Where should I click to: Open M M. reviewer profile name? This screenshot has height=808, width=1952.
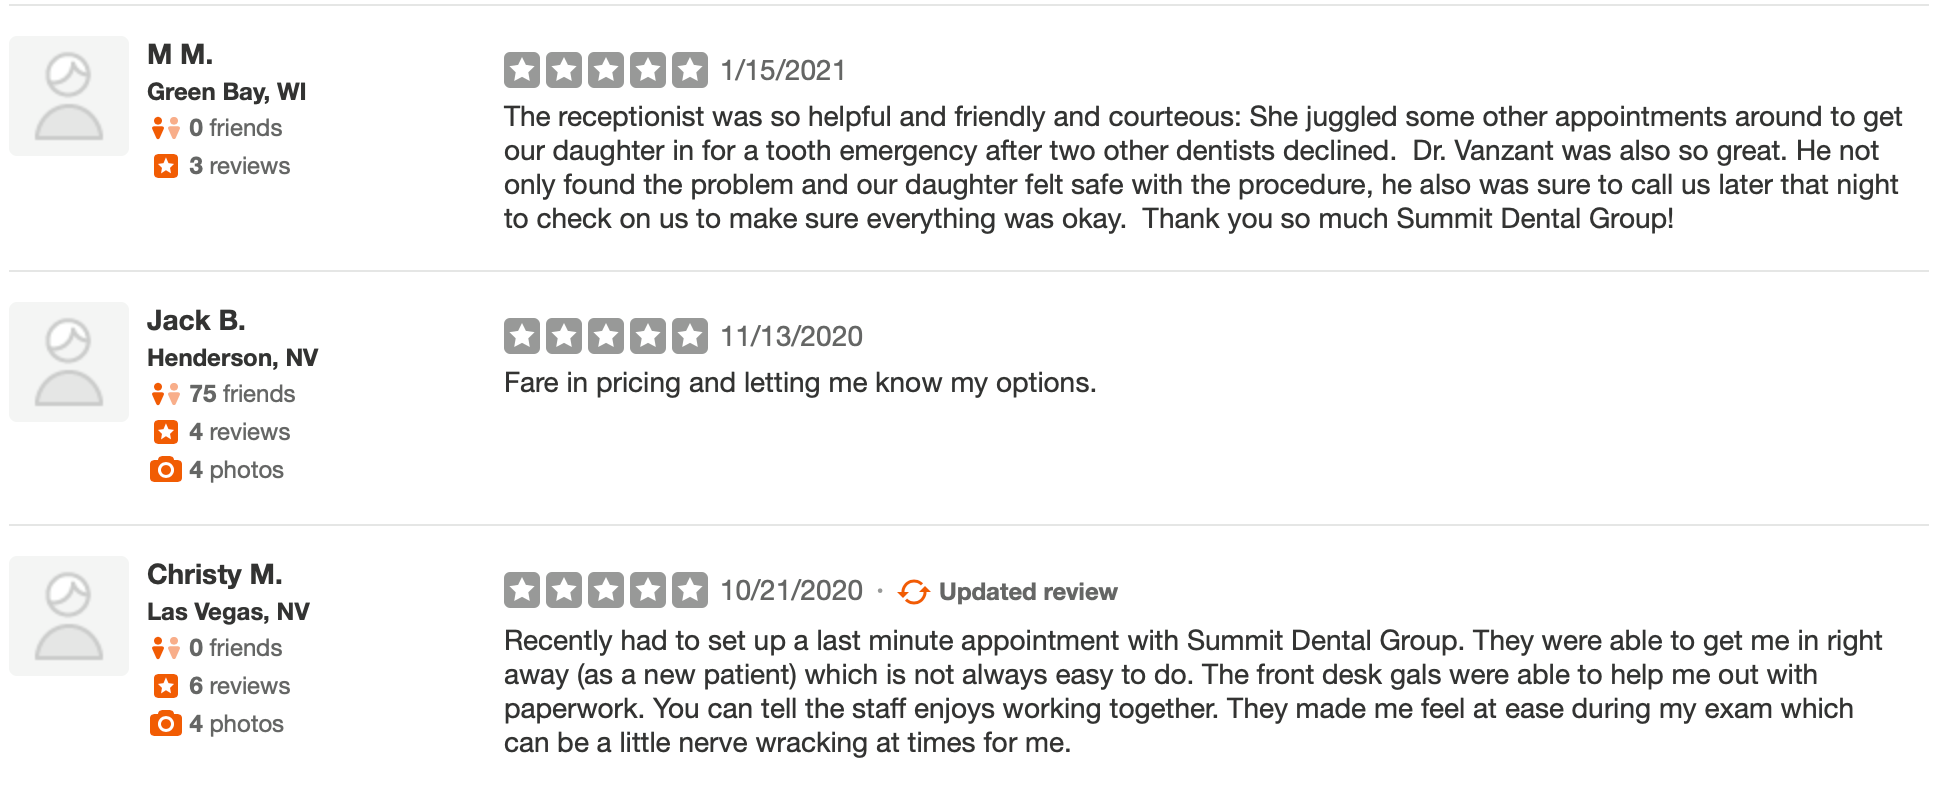tap(180, 54)
